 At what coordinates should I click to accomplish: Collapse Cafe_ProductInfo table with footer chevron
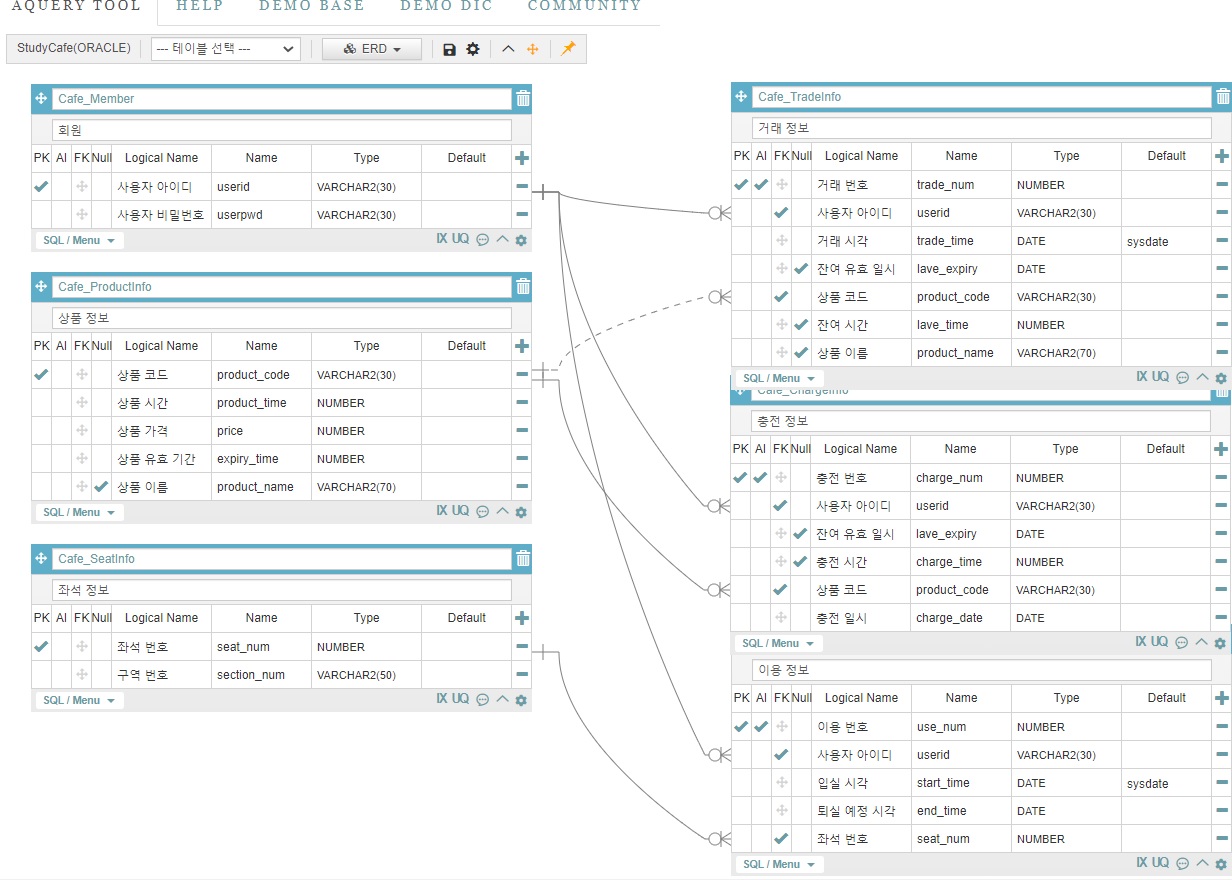point(503,511)
